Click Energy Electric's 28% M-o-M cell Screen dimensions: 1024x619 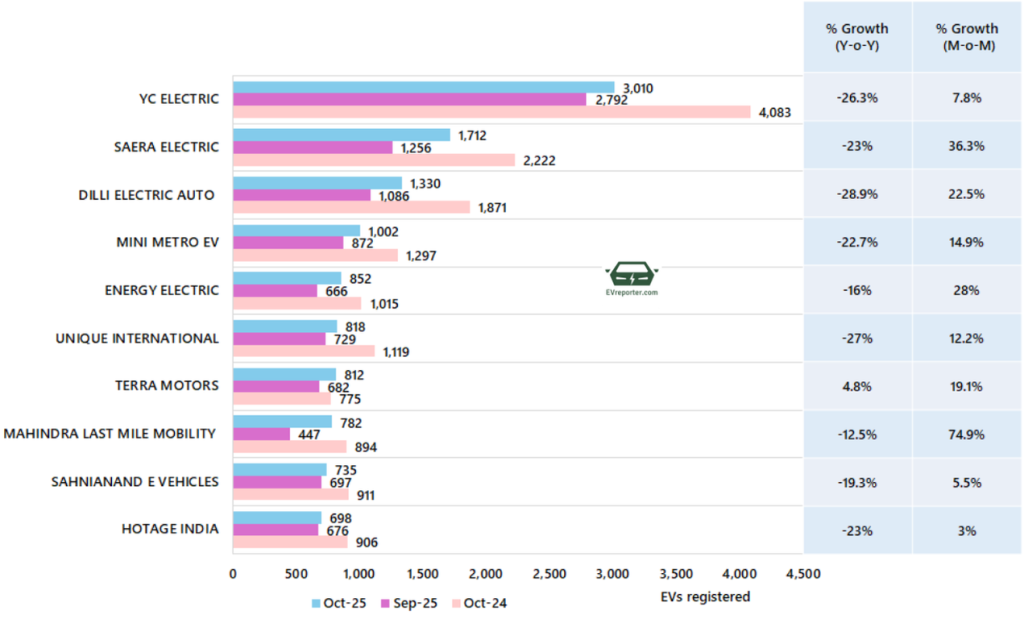pos(966,290)
